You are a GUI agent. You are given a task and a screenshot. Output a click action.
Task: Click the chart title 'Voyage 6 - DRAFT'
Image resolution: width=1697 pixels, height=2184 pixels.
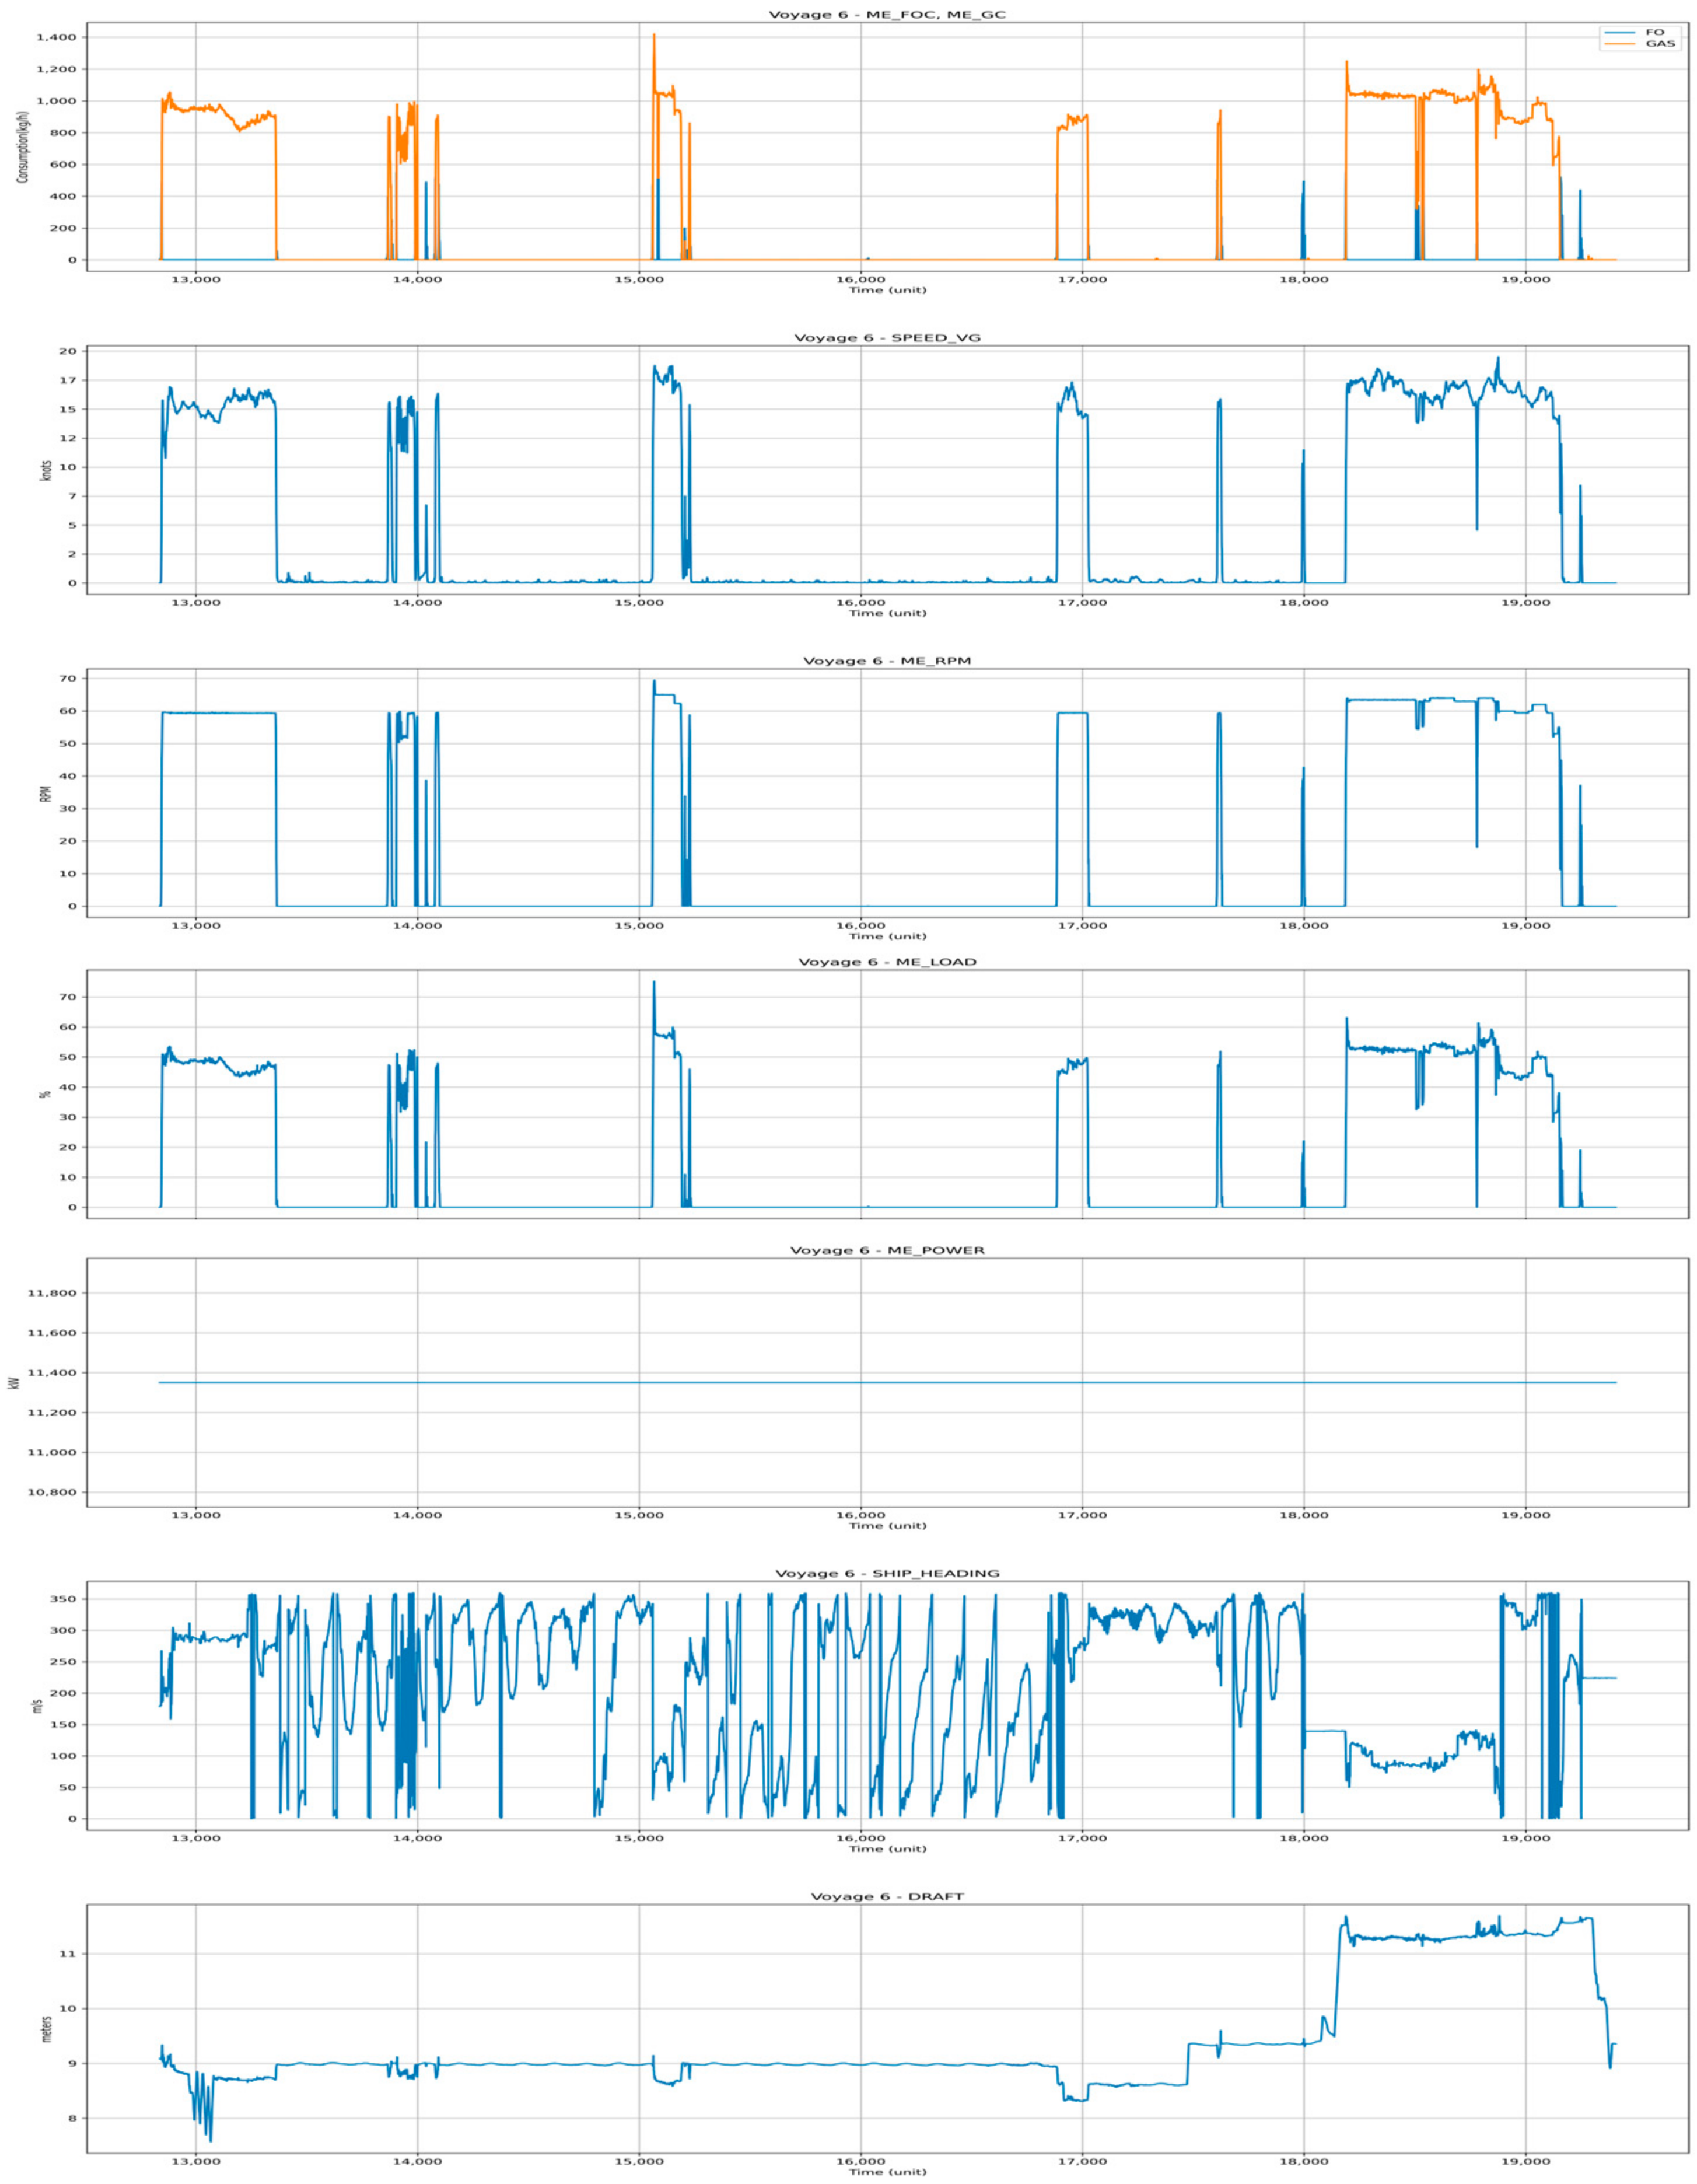(887, 1897)
